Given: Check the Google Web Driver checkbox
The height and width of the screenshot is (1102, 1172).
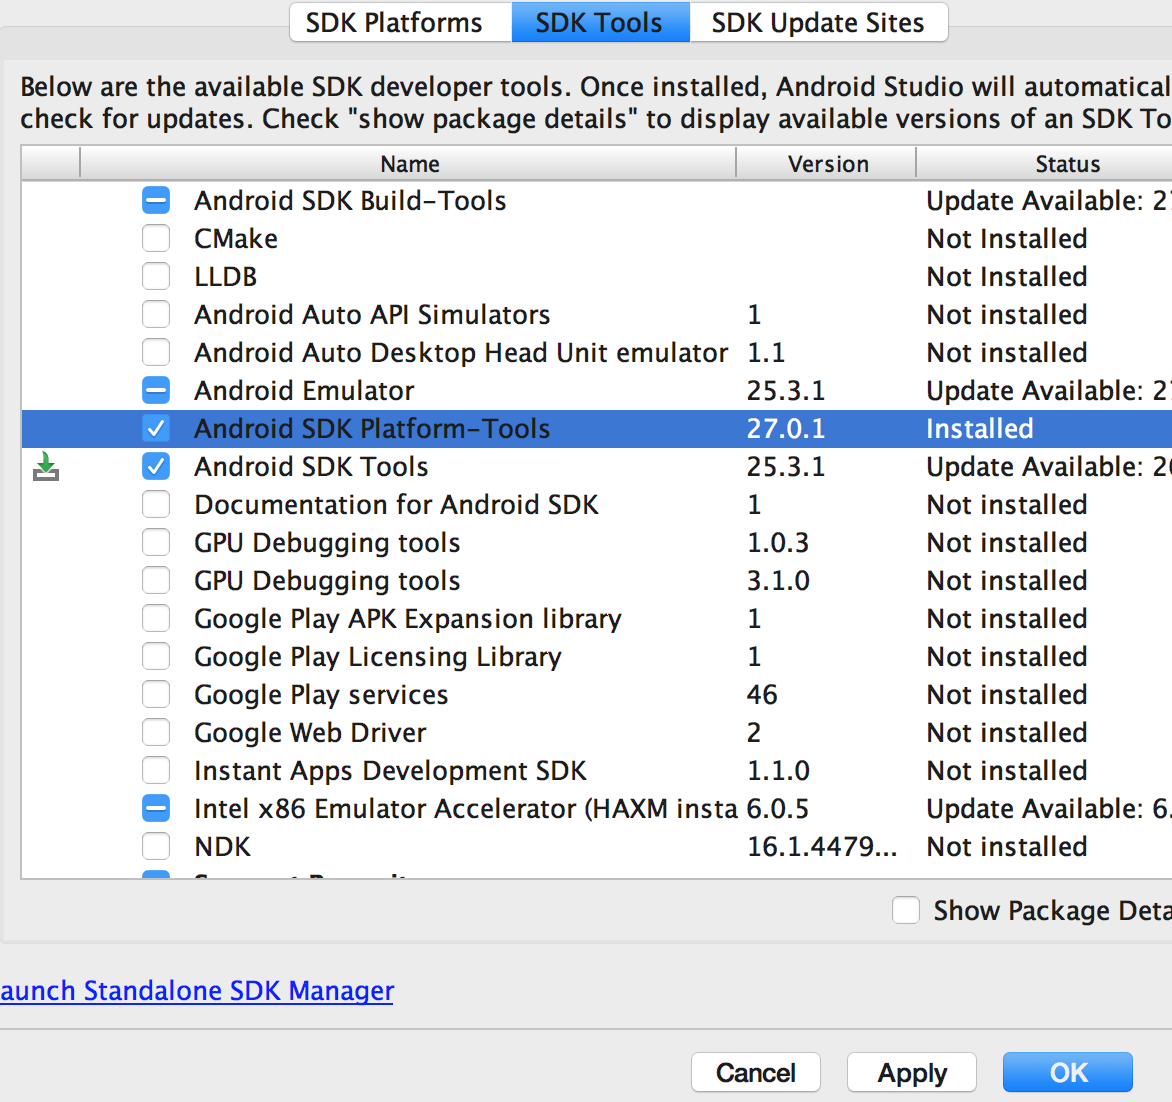Looking at the screenshot, I should coord(156,733).
